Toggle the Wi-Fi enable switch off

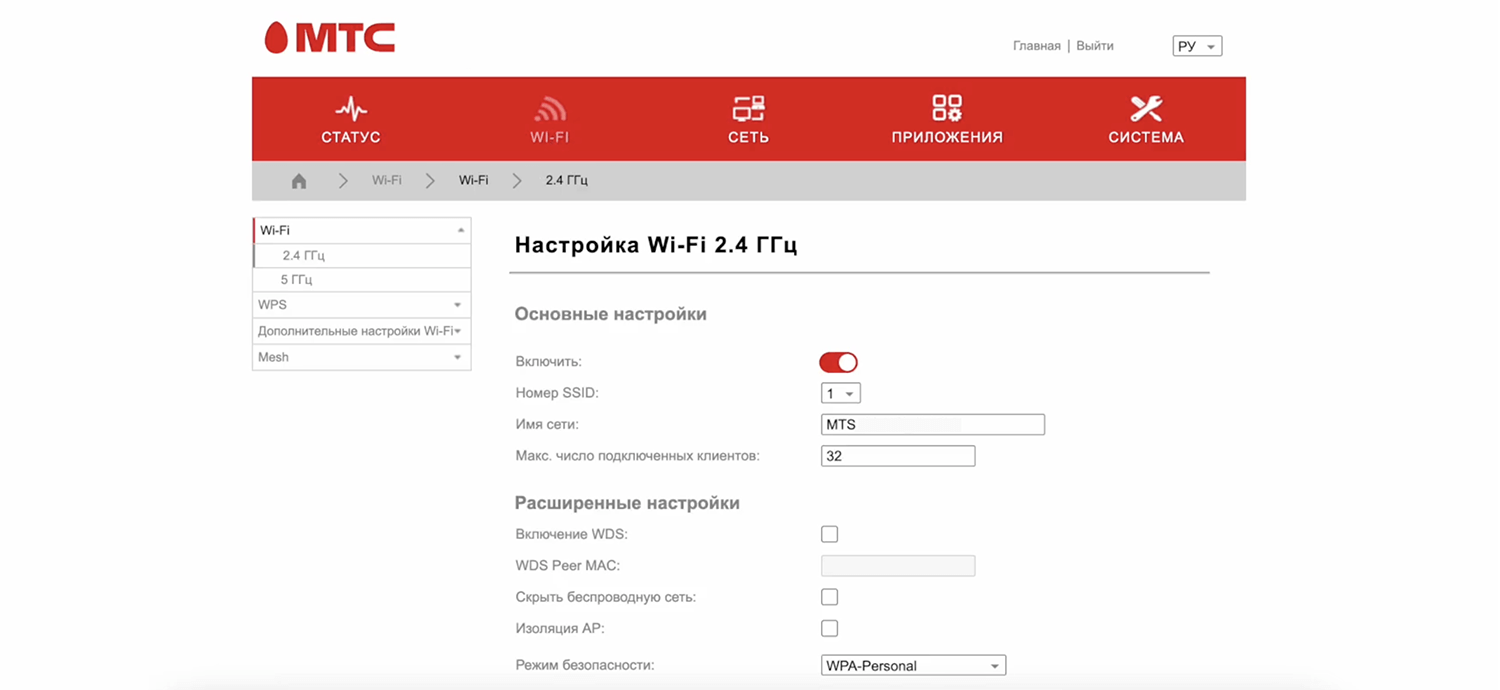(838, 362)
